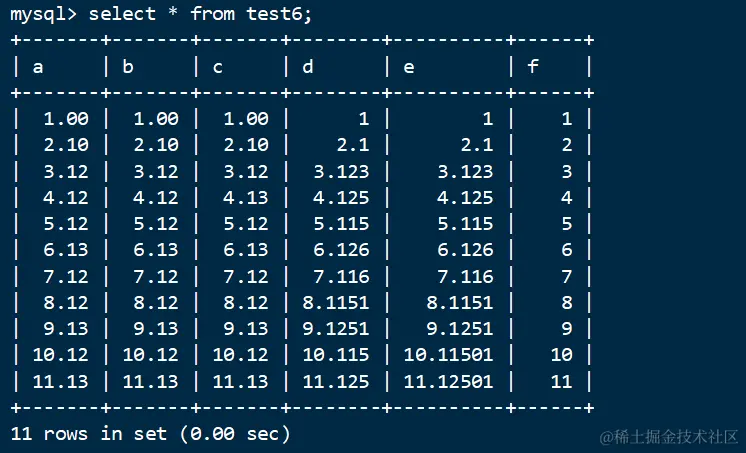Click value 10.11501 in column e

coord(449,355)
